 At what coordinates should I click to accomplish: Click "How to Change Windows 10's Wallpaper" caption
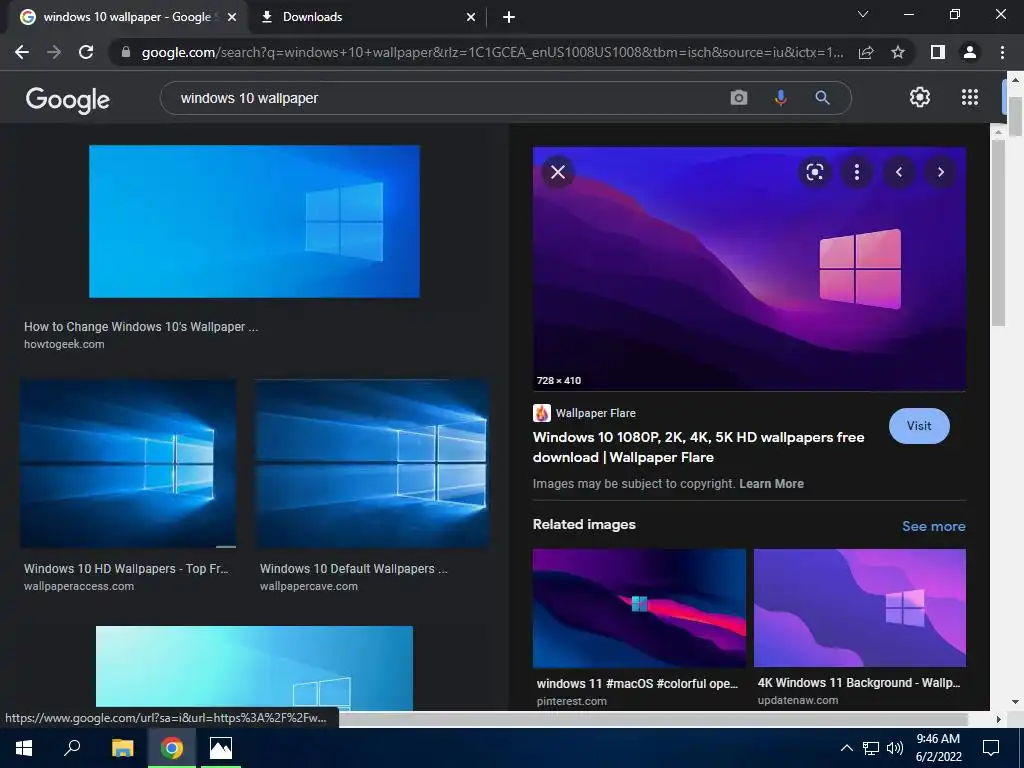tap(141, 327)
